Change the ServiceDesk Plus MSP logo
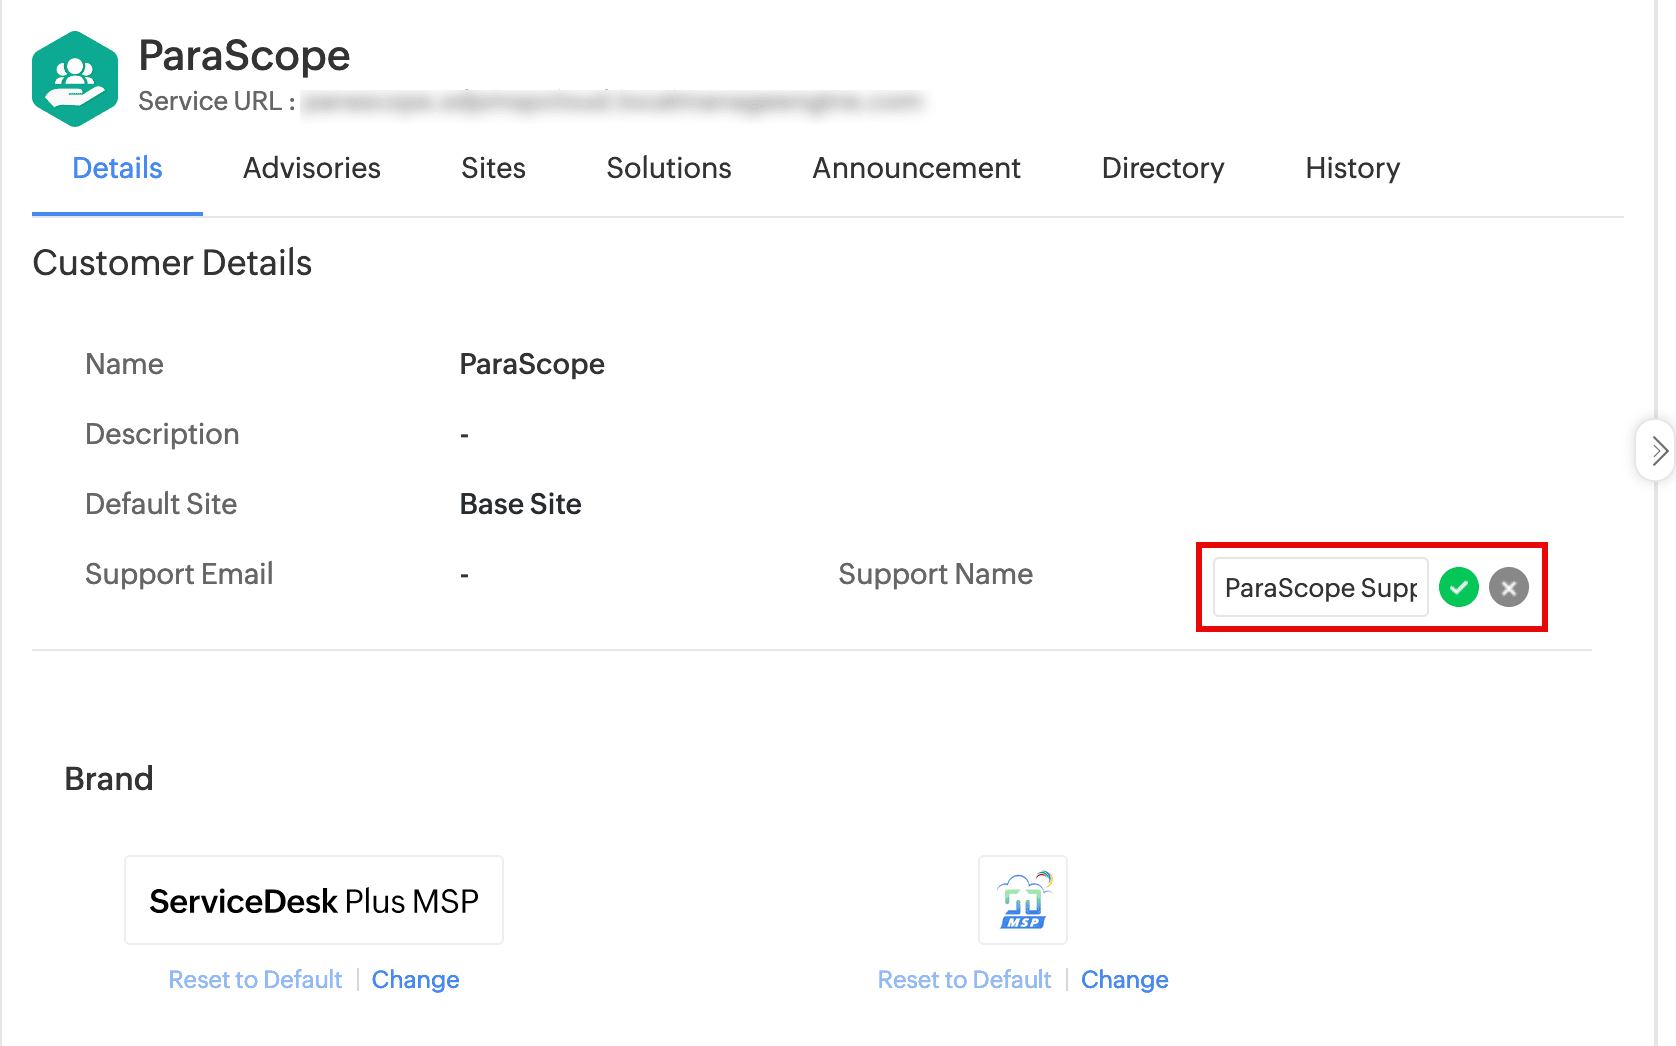The width and height of the screenshot is (1676, 1046). click(415, 979)
